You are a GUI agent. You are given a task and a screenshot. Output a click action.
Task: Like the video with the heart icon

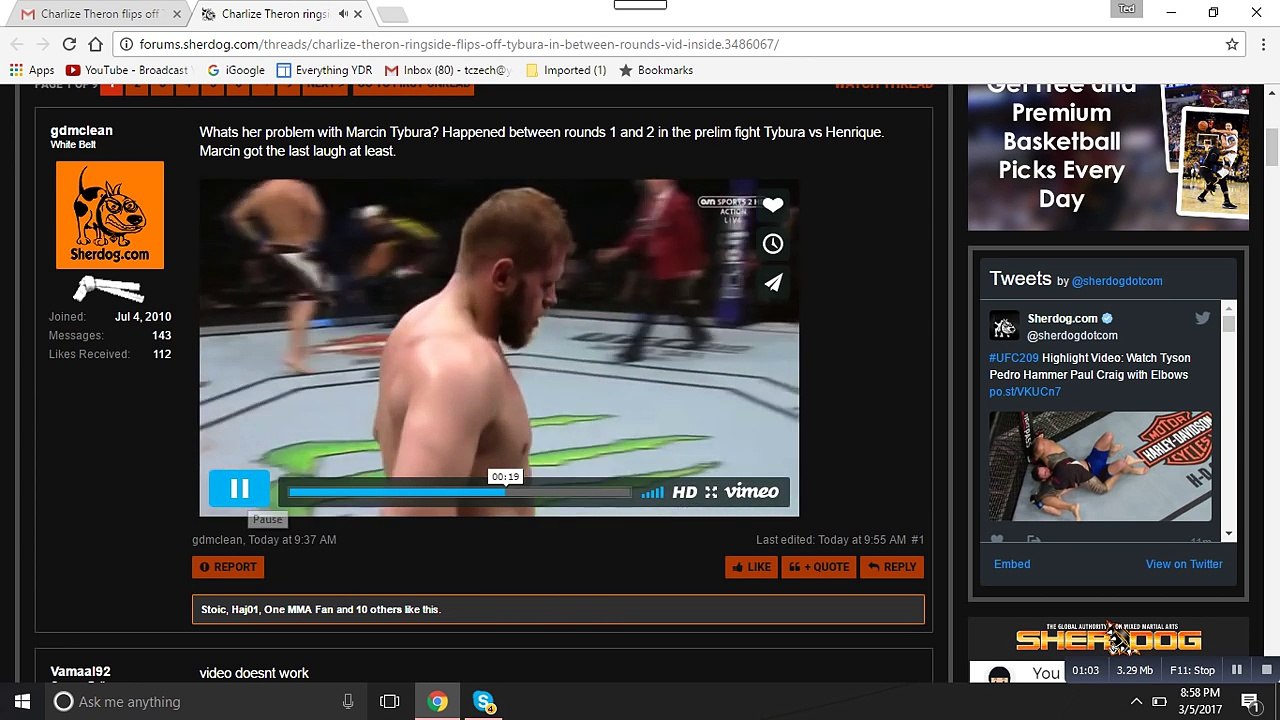click(x=773, y=205)
